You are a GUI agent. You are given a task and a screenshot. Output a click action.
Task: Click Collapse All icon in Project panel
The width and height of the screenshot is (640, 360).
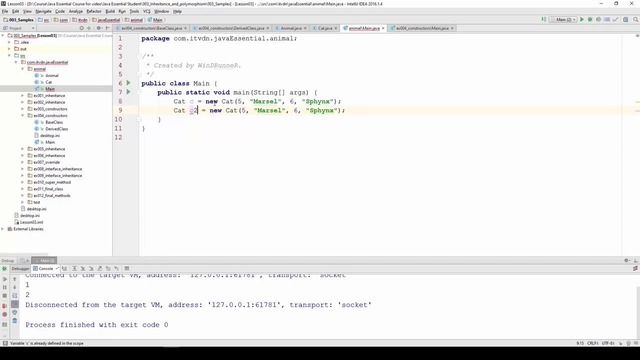point(89,28)
